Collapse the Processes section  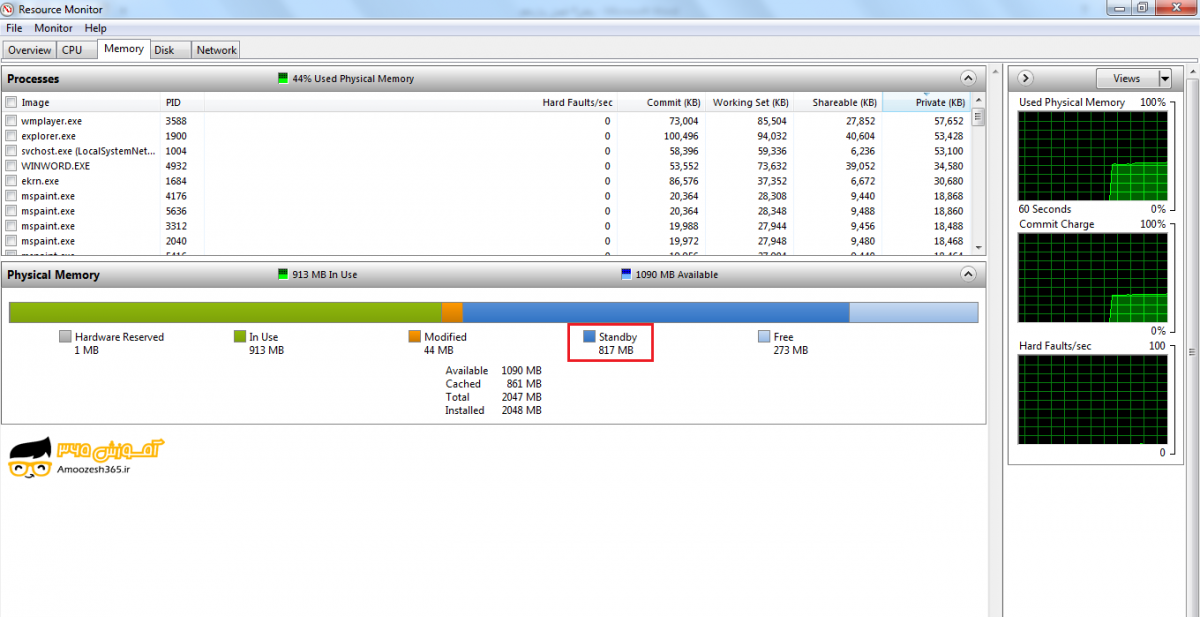click(x=967, y=78)
